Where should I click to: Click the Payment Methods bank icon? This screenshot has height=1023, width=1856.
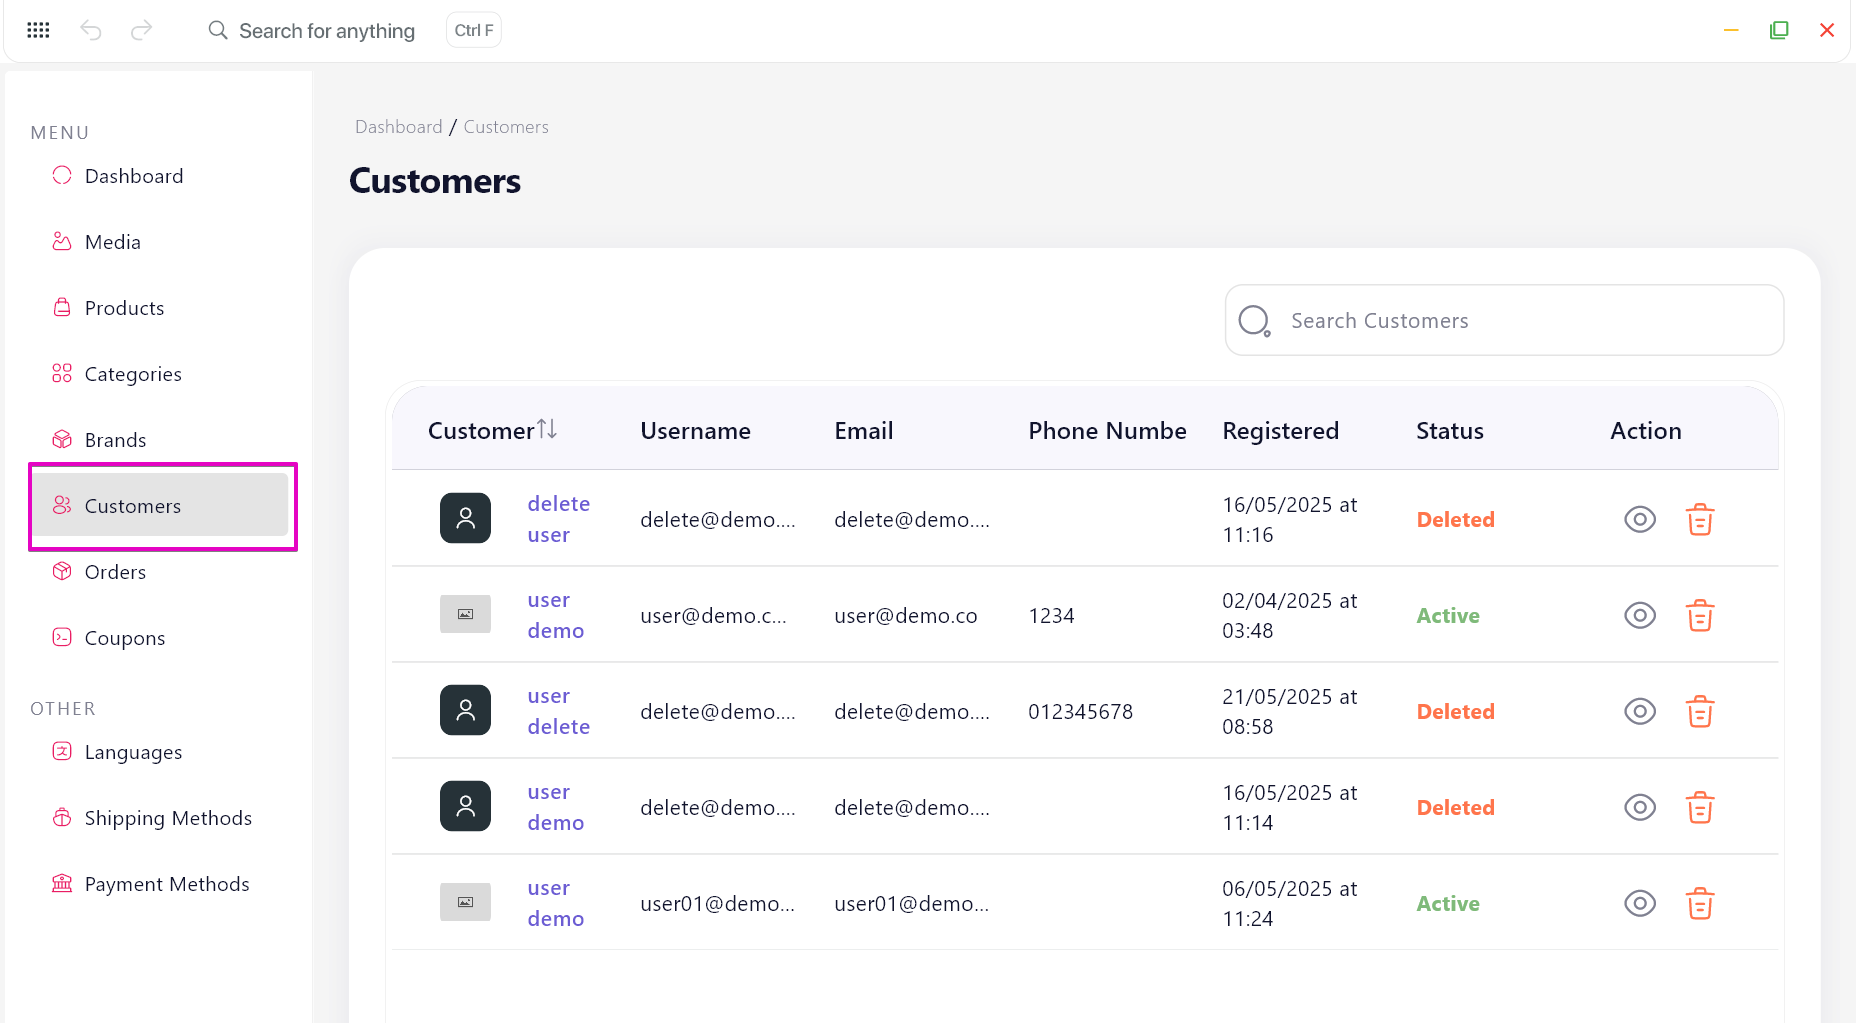(62, 883)
